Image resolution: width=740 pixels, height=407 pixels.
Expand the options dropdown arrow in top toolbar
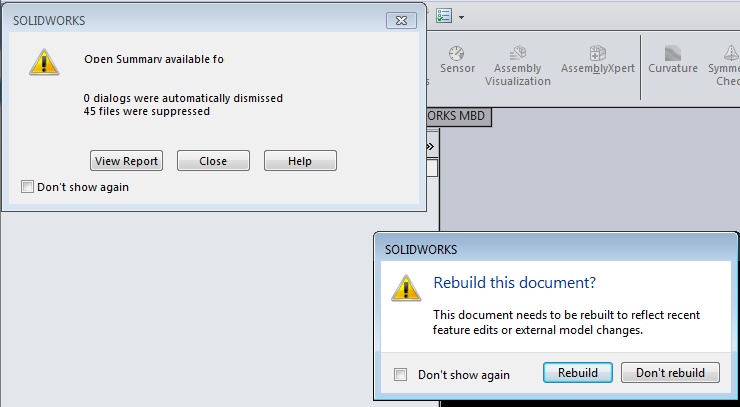point(461,17)
